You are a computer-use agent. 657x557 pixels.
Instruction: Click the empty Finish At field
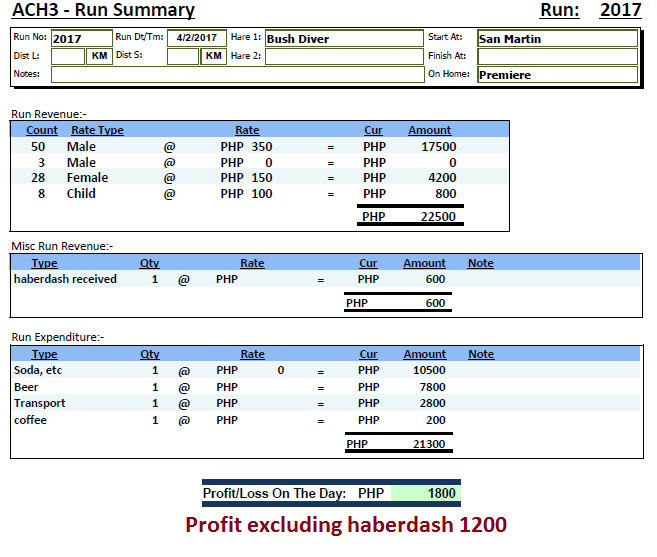[556, 56]
